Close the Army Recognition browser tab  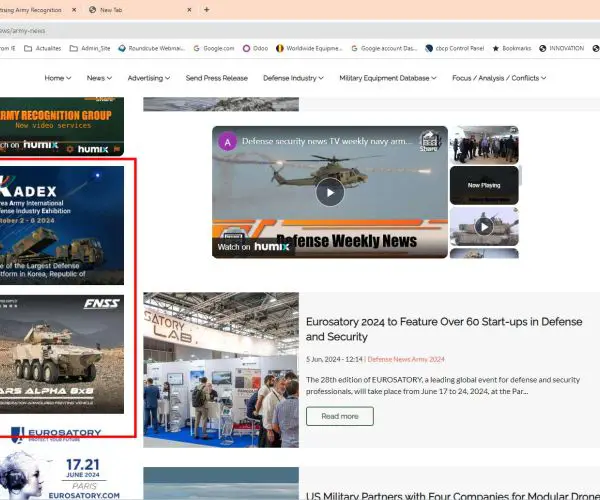72,9
